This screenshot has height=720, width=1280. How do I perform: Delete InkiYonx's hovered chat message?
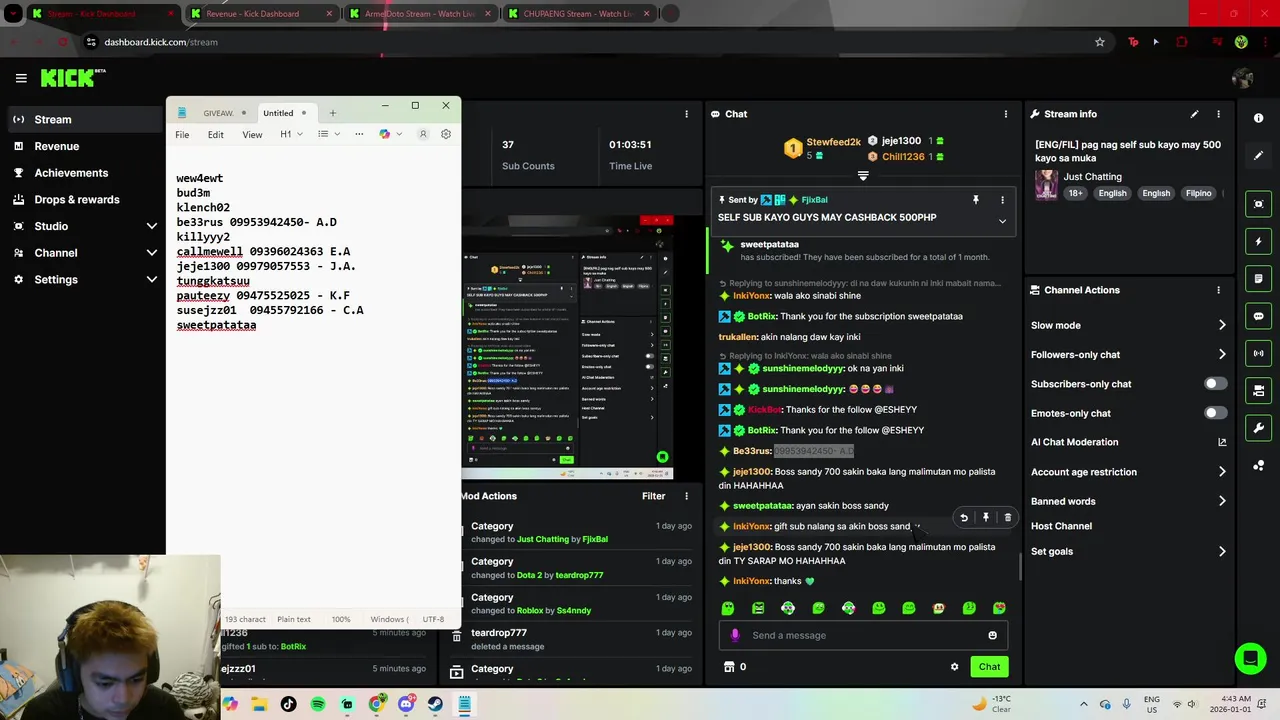coord(1007,518)
